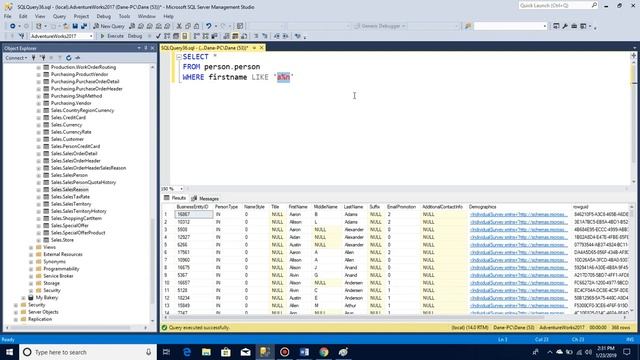Expand the Programmability folder node
Viewport: 640px width, 360px height.
31,269
